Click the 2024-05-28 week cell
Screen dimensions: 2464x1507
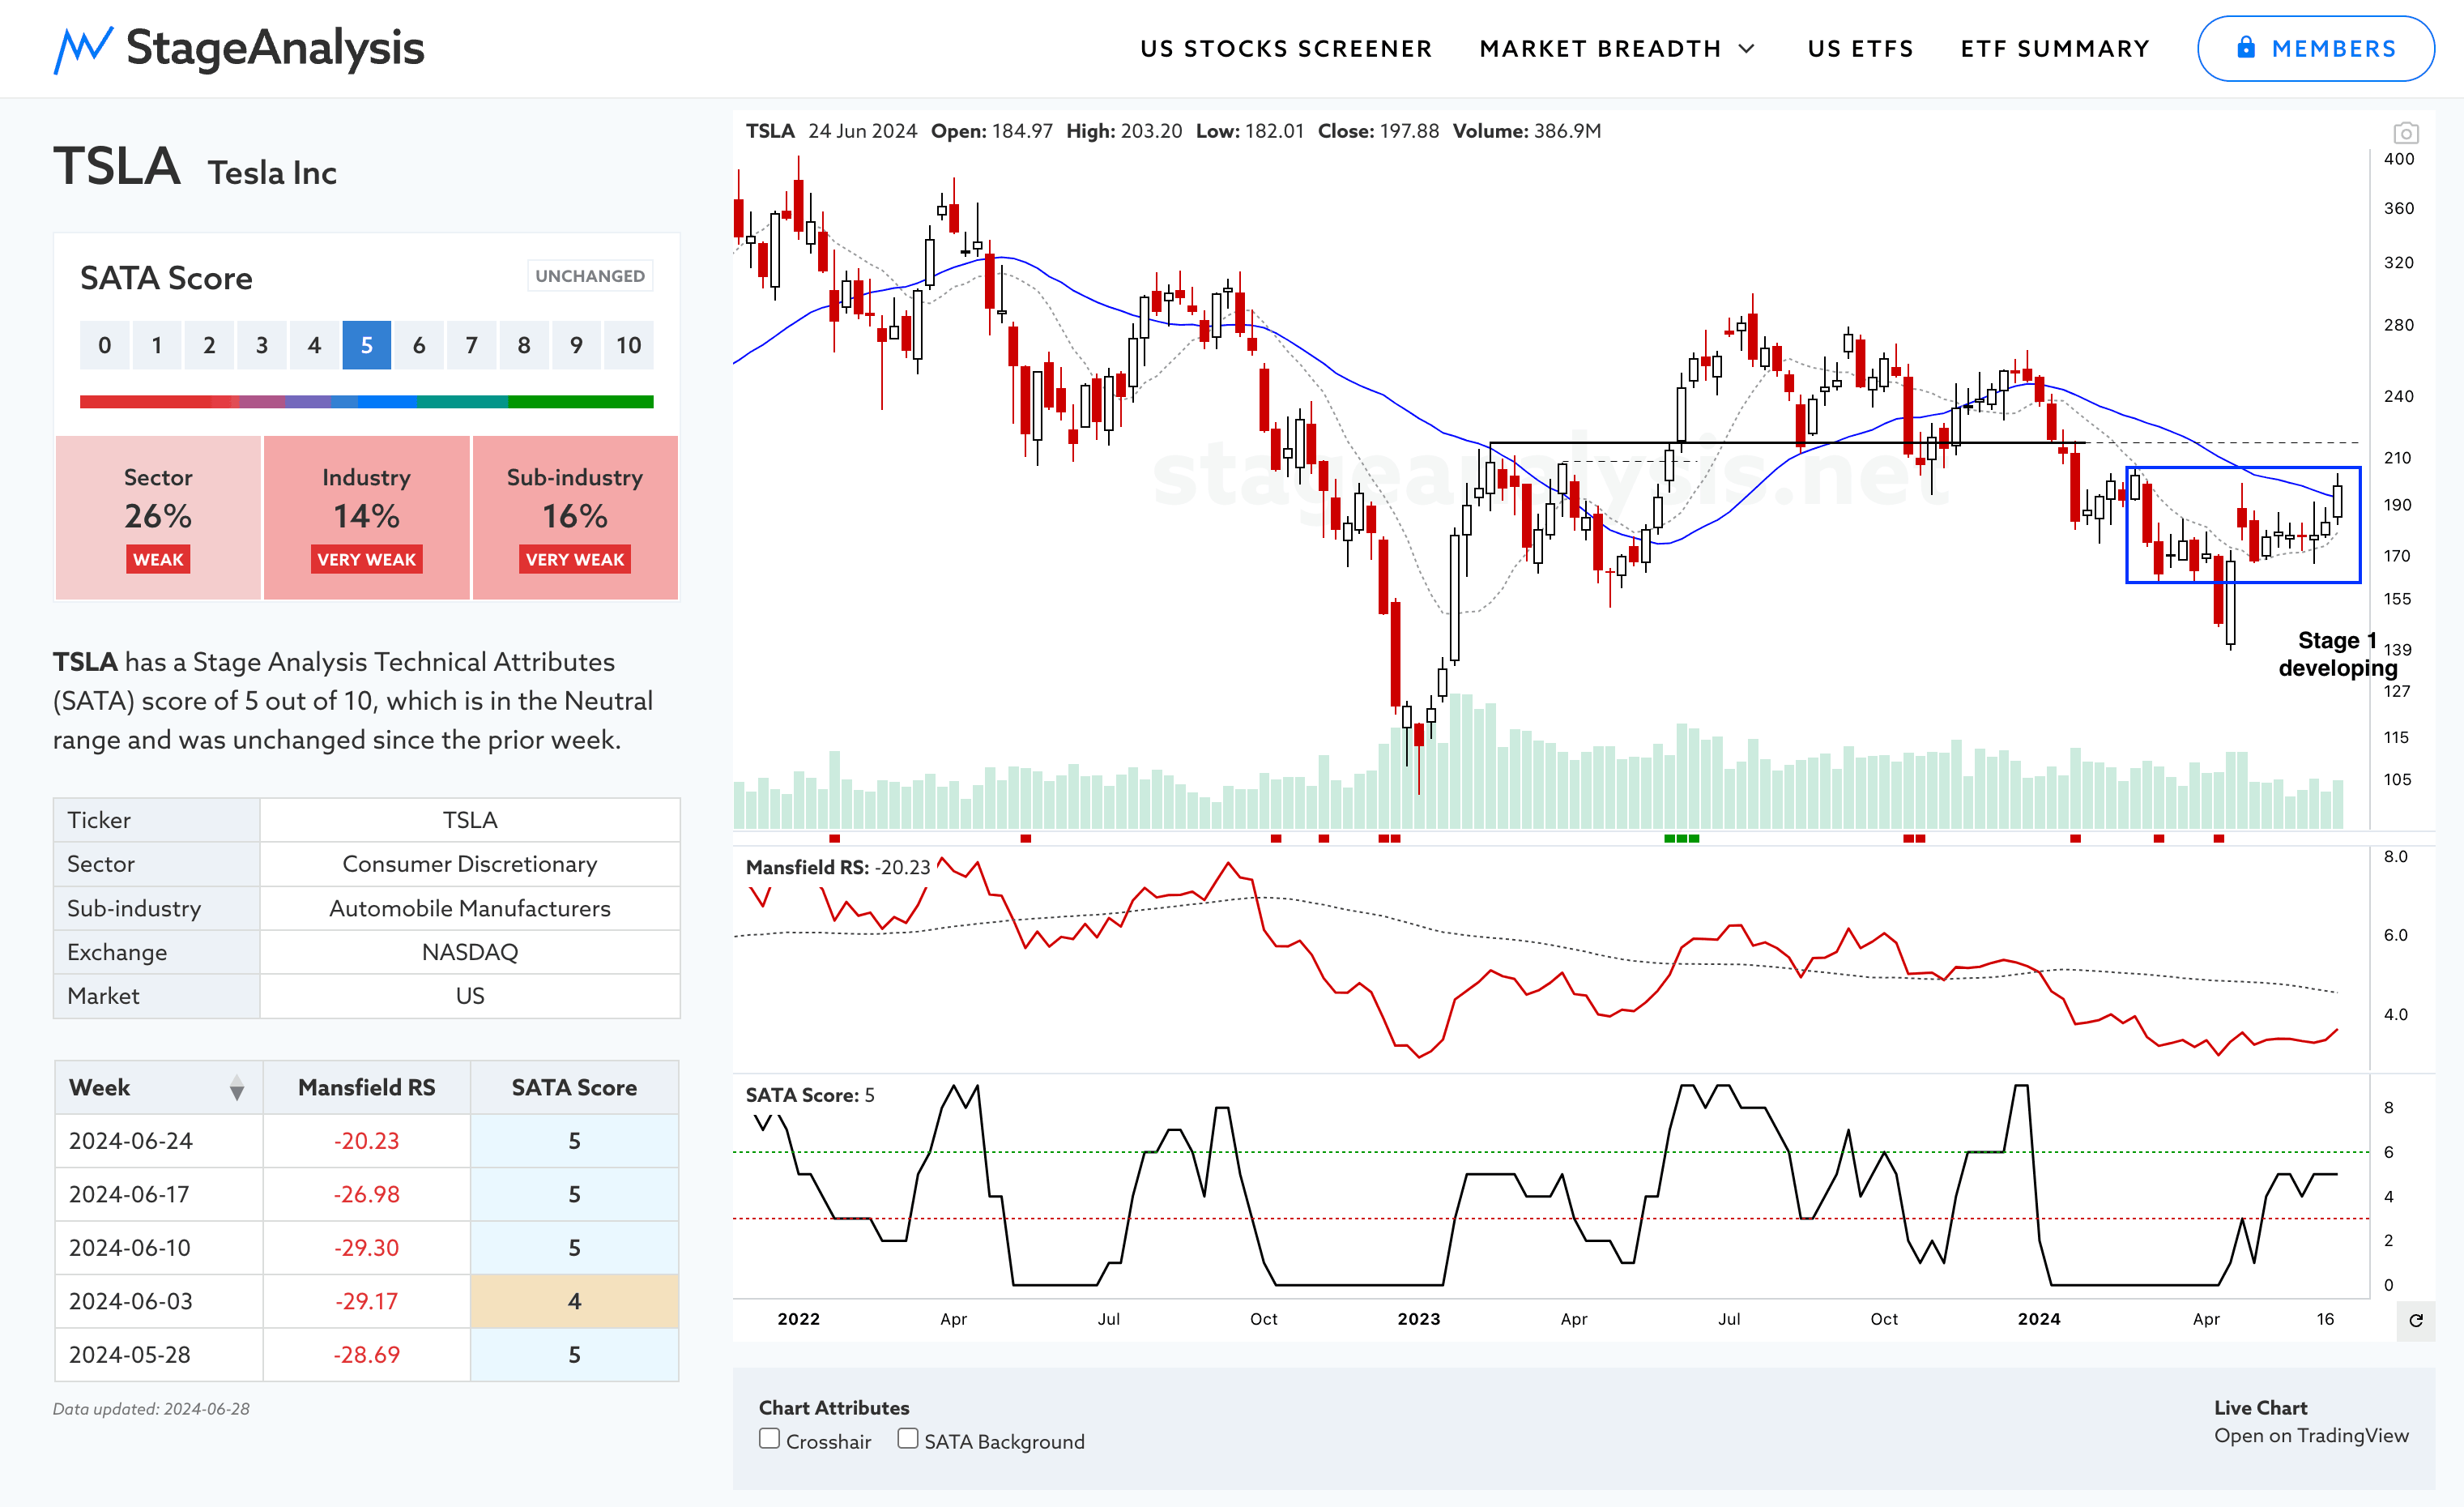coord(158,1355)
